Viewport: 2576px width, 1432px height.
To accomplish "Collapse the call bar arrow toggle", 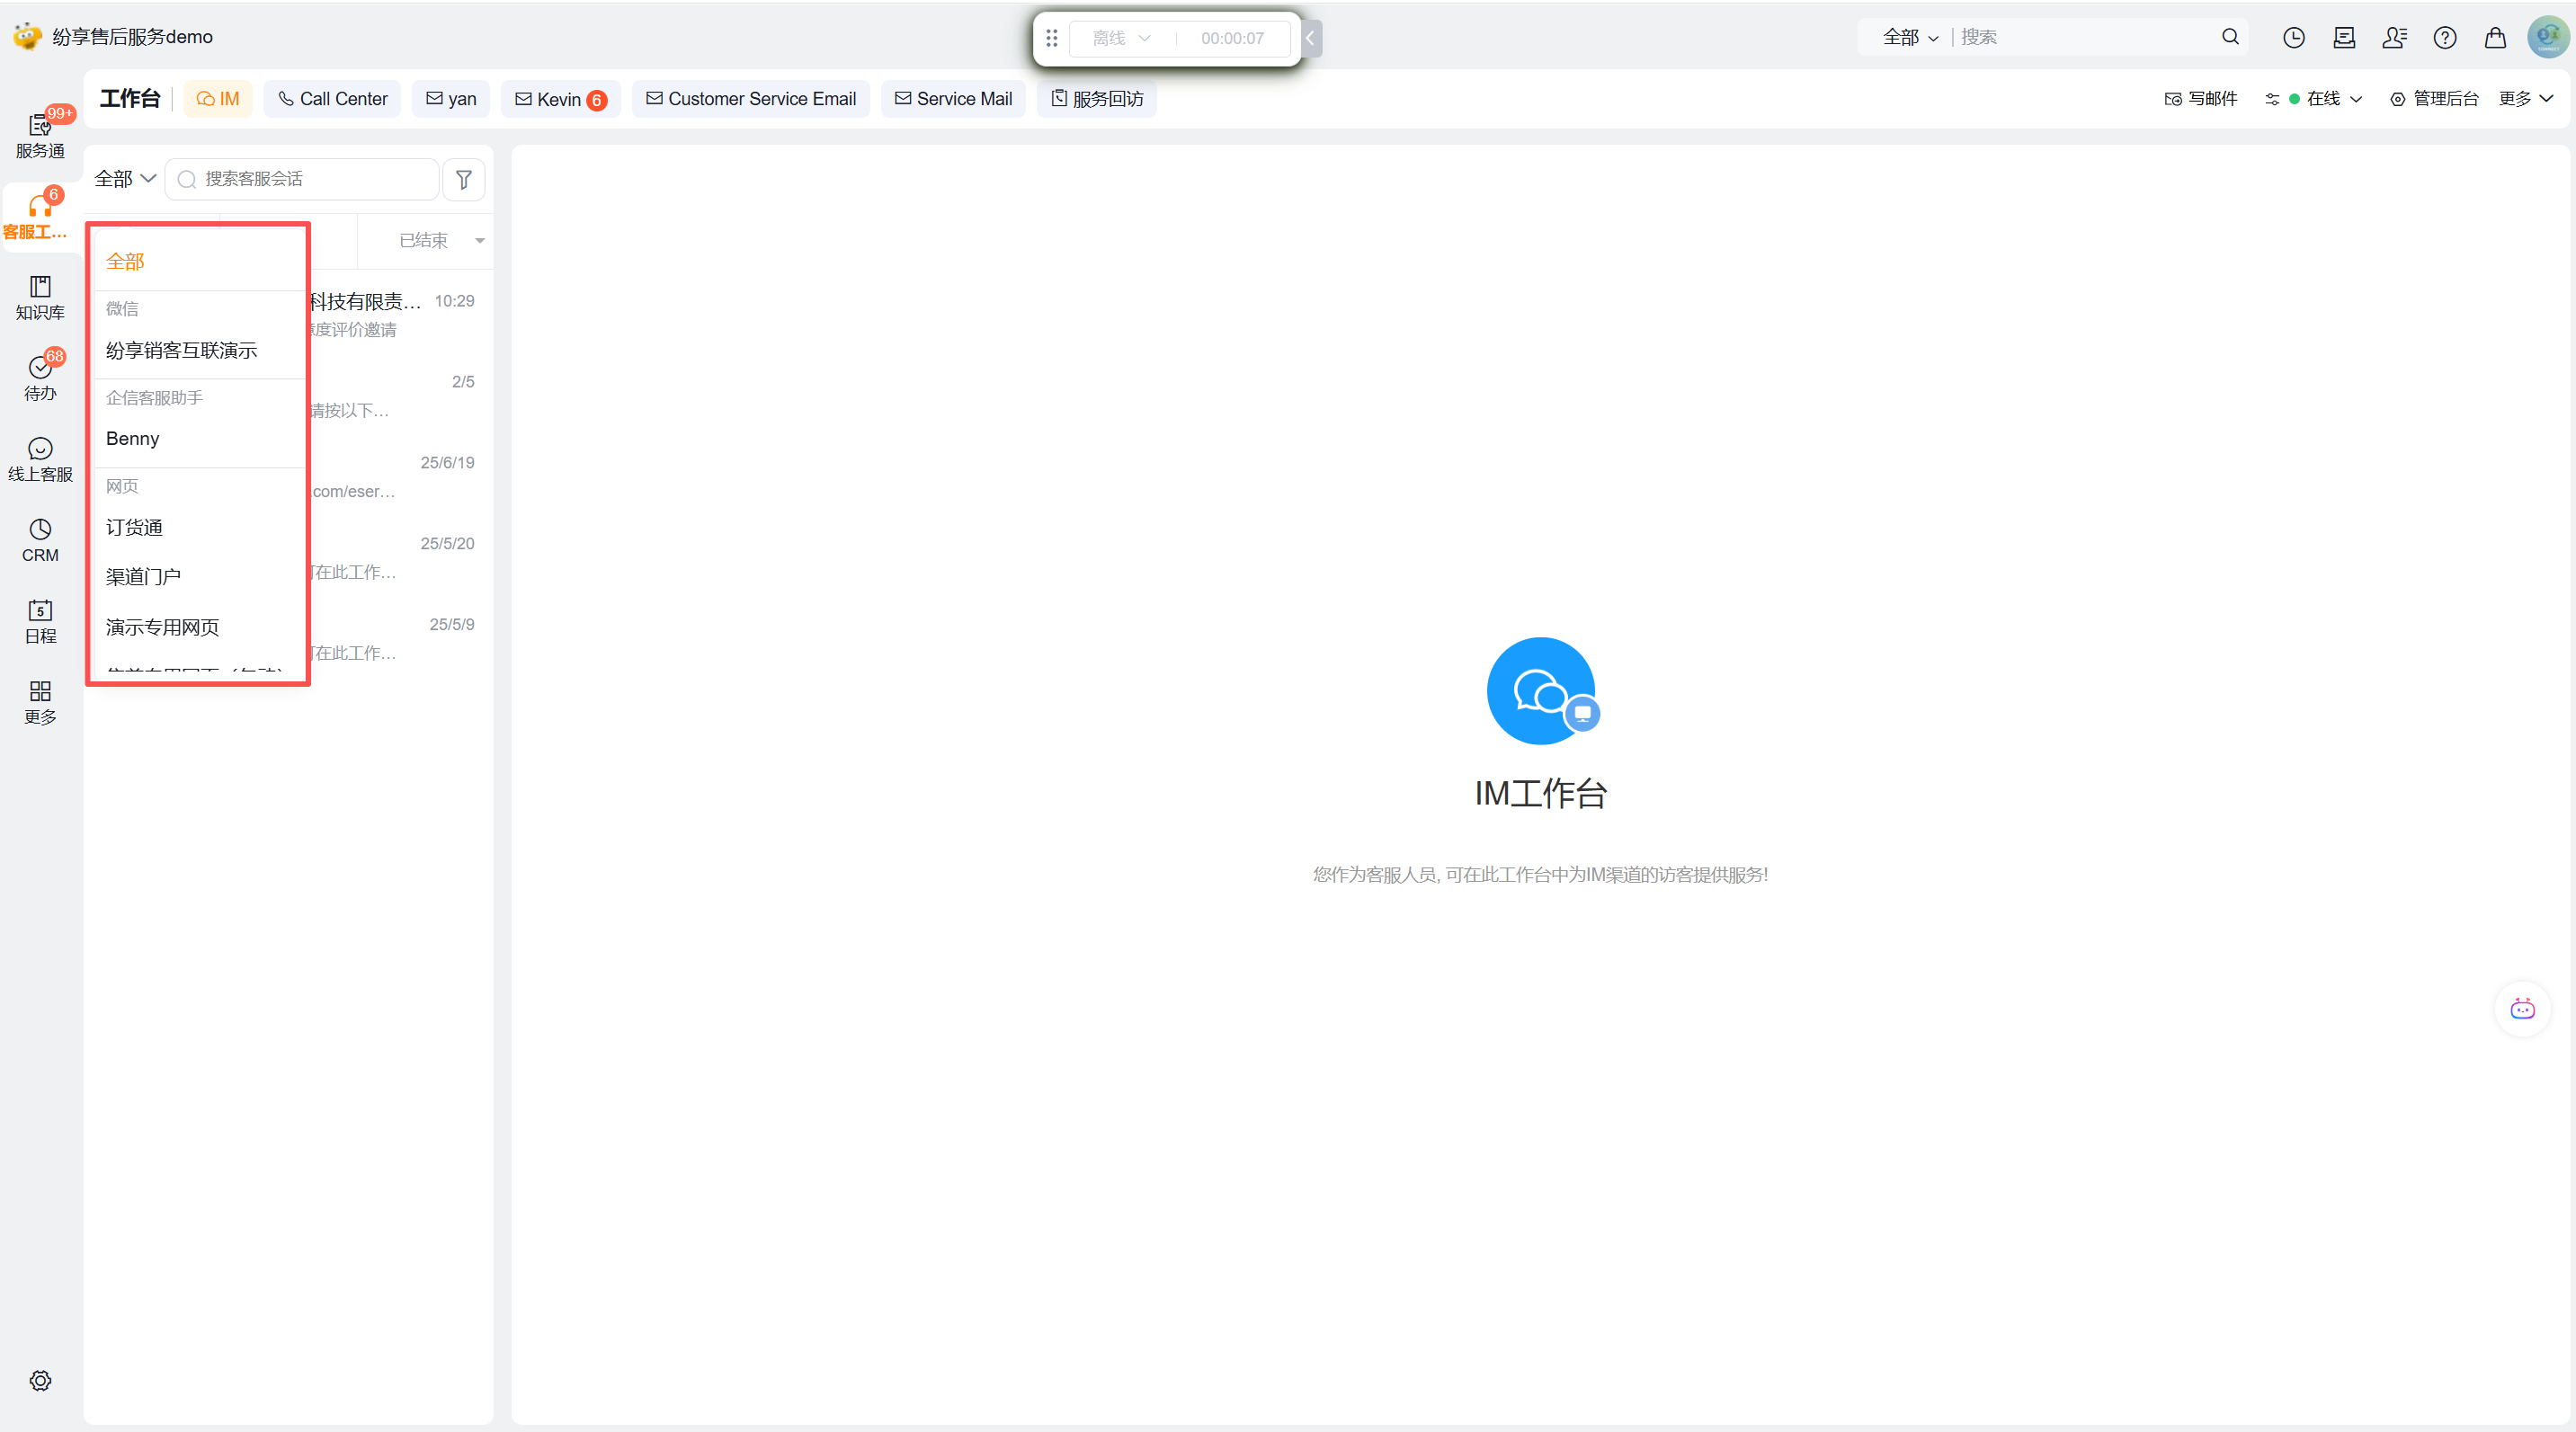I will (1310, 38).
